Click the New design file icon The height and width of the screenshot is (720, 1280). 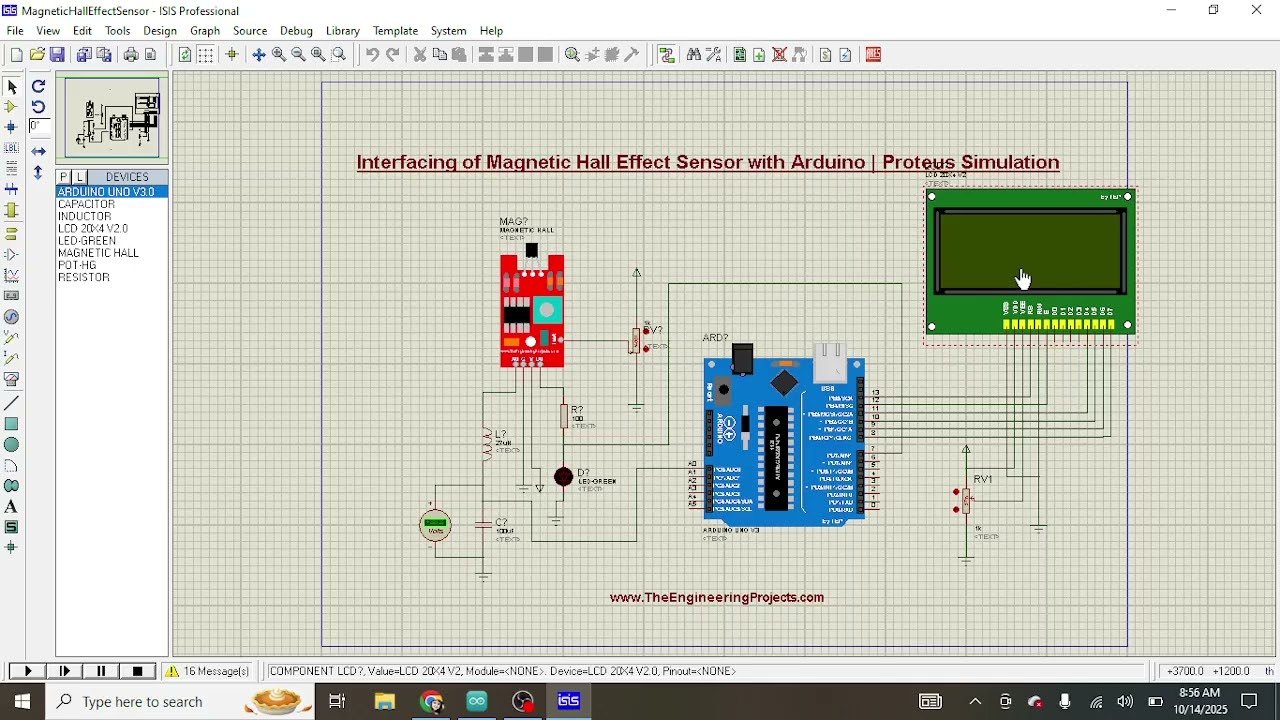point(16,55)
